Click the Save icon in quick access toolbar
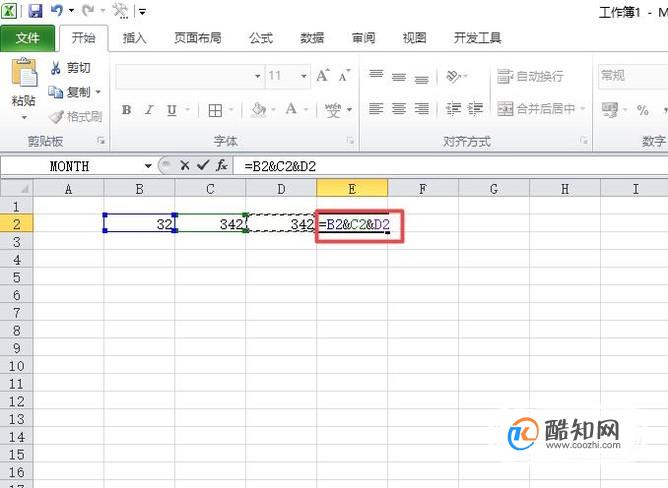 35,10
